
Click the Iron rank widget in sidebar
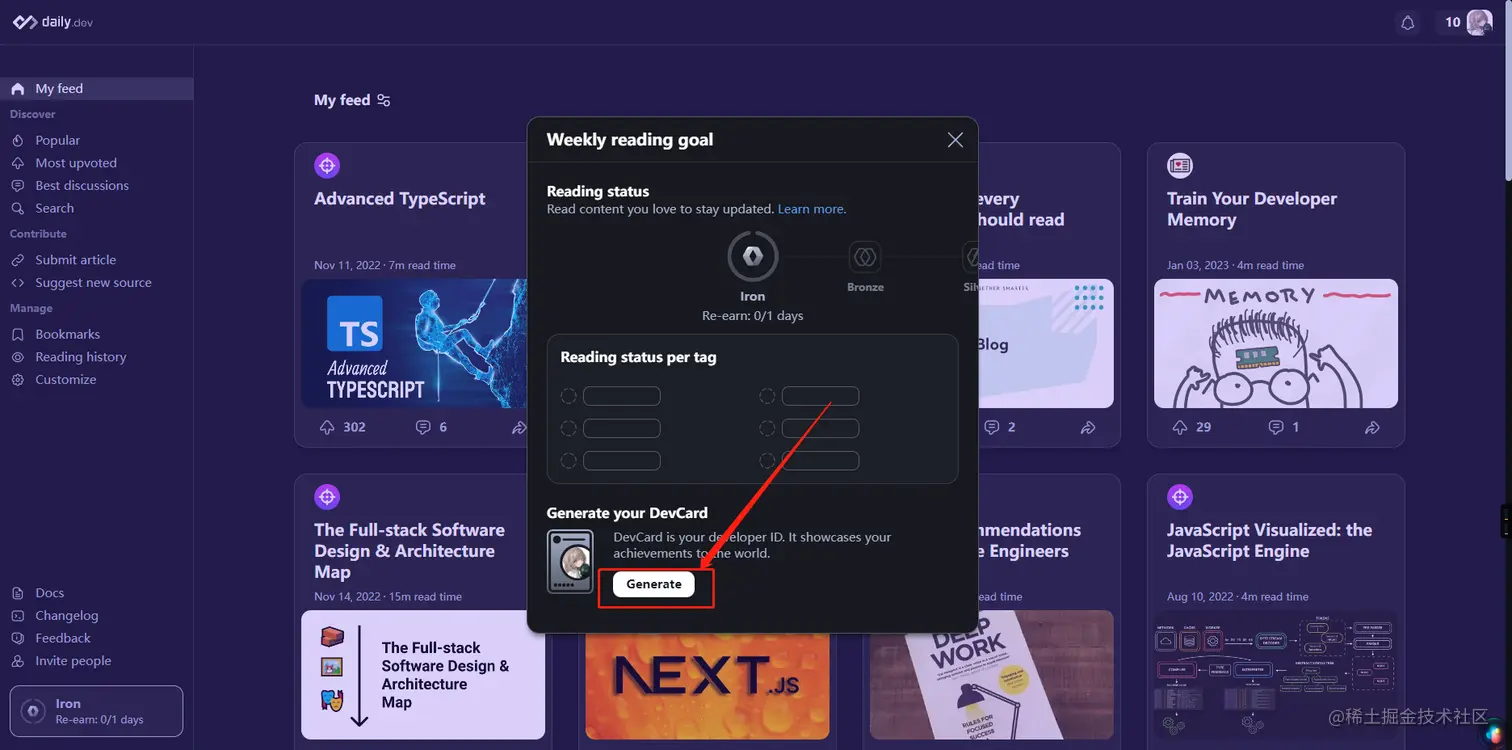[96, 711]
